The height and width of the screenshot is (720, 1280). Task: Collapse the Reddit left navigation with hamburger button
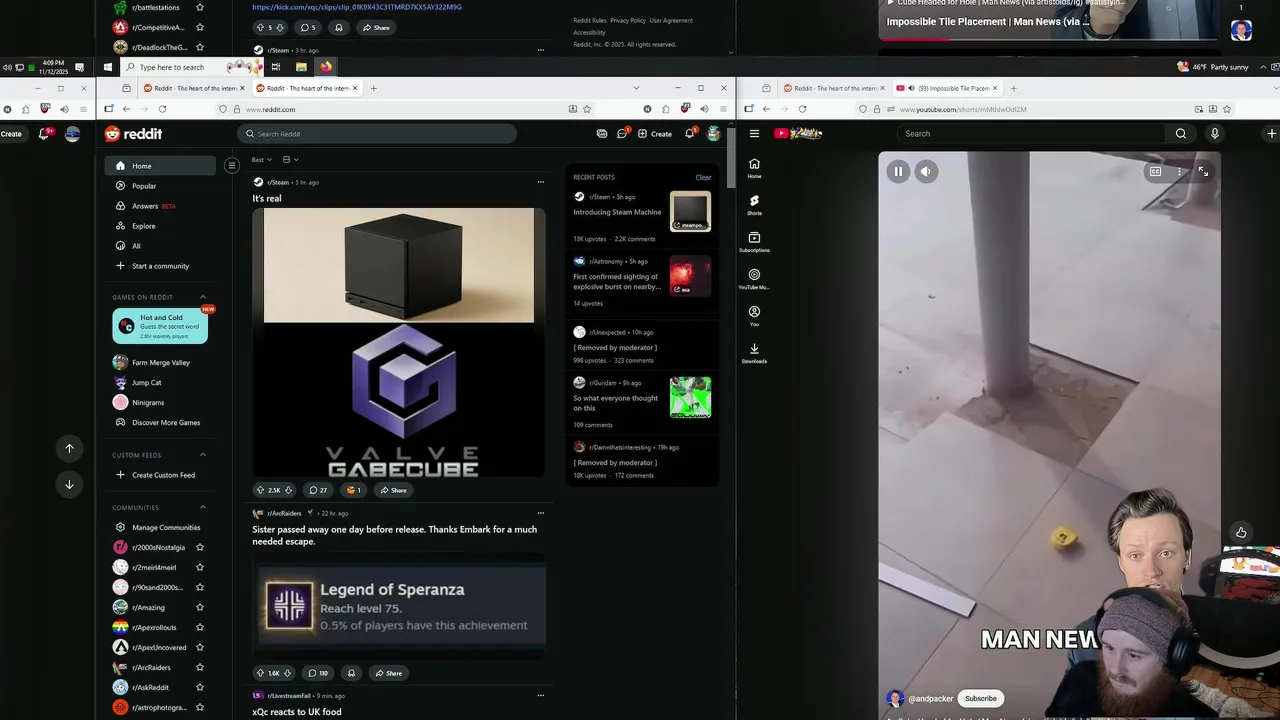click(231, 165)
